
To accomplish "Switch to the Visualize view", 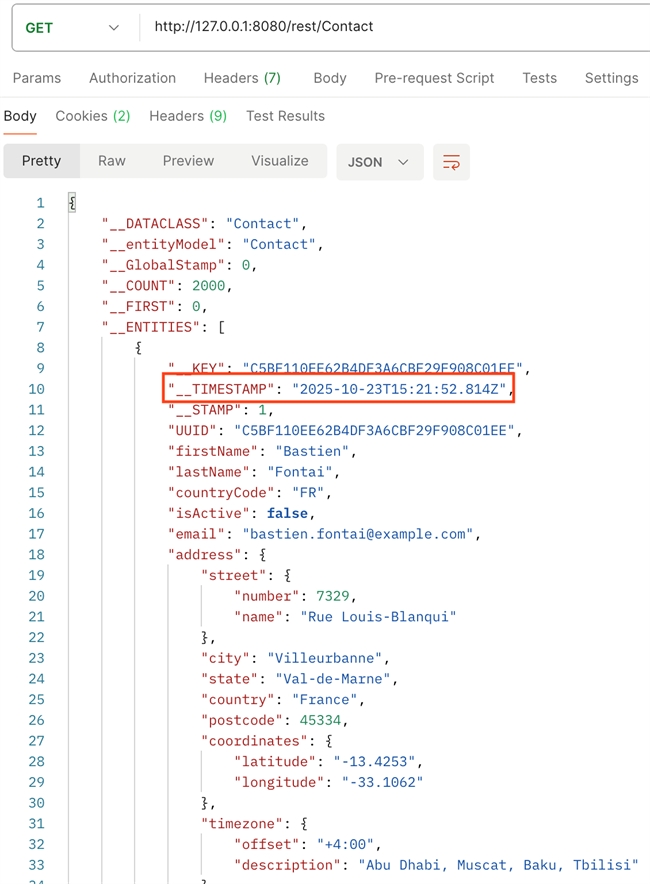I will [x=280, y=161].
